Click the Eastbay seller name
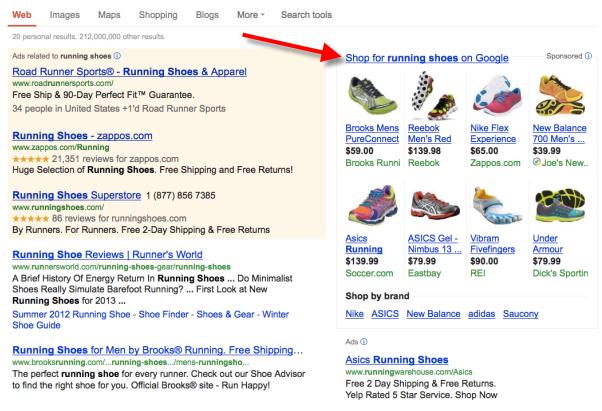 point(424,273)
